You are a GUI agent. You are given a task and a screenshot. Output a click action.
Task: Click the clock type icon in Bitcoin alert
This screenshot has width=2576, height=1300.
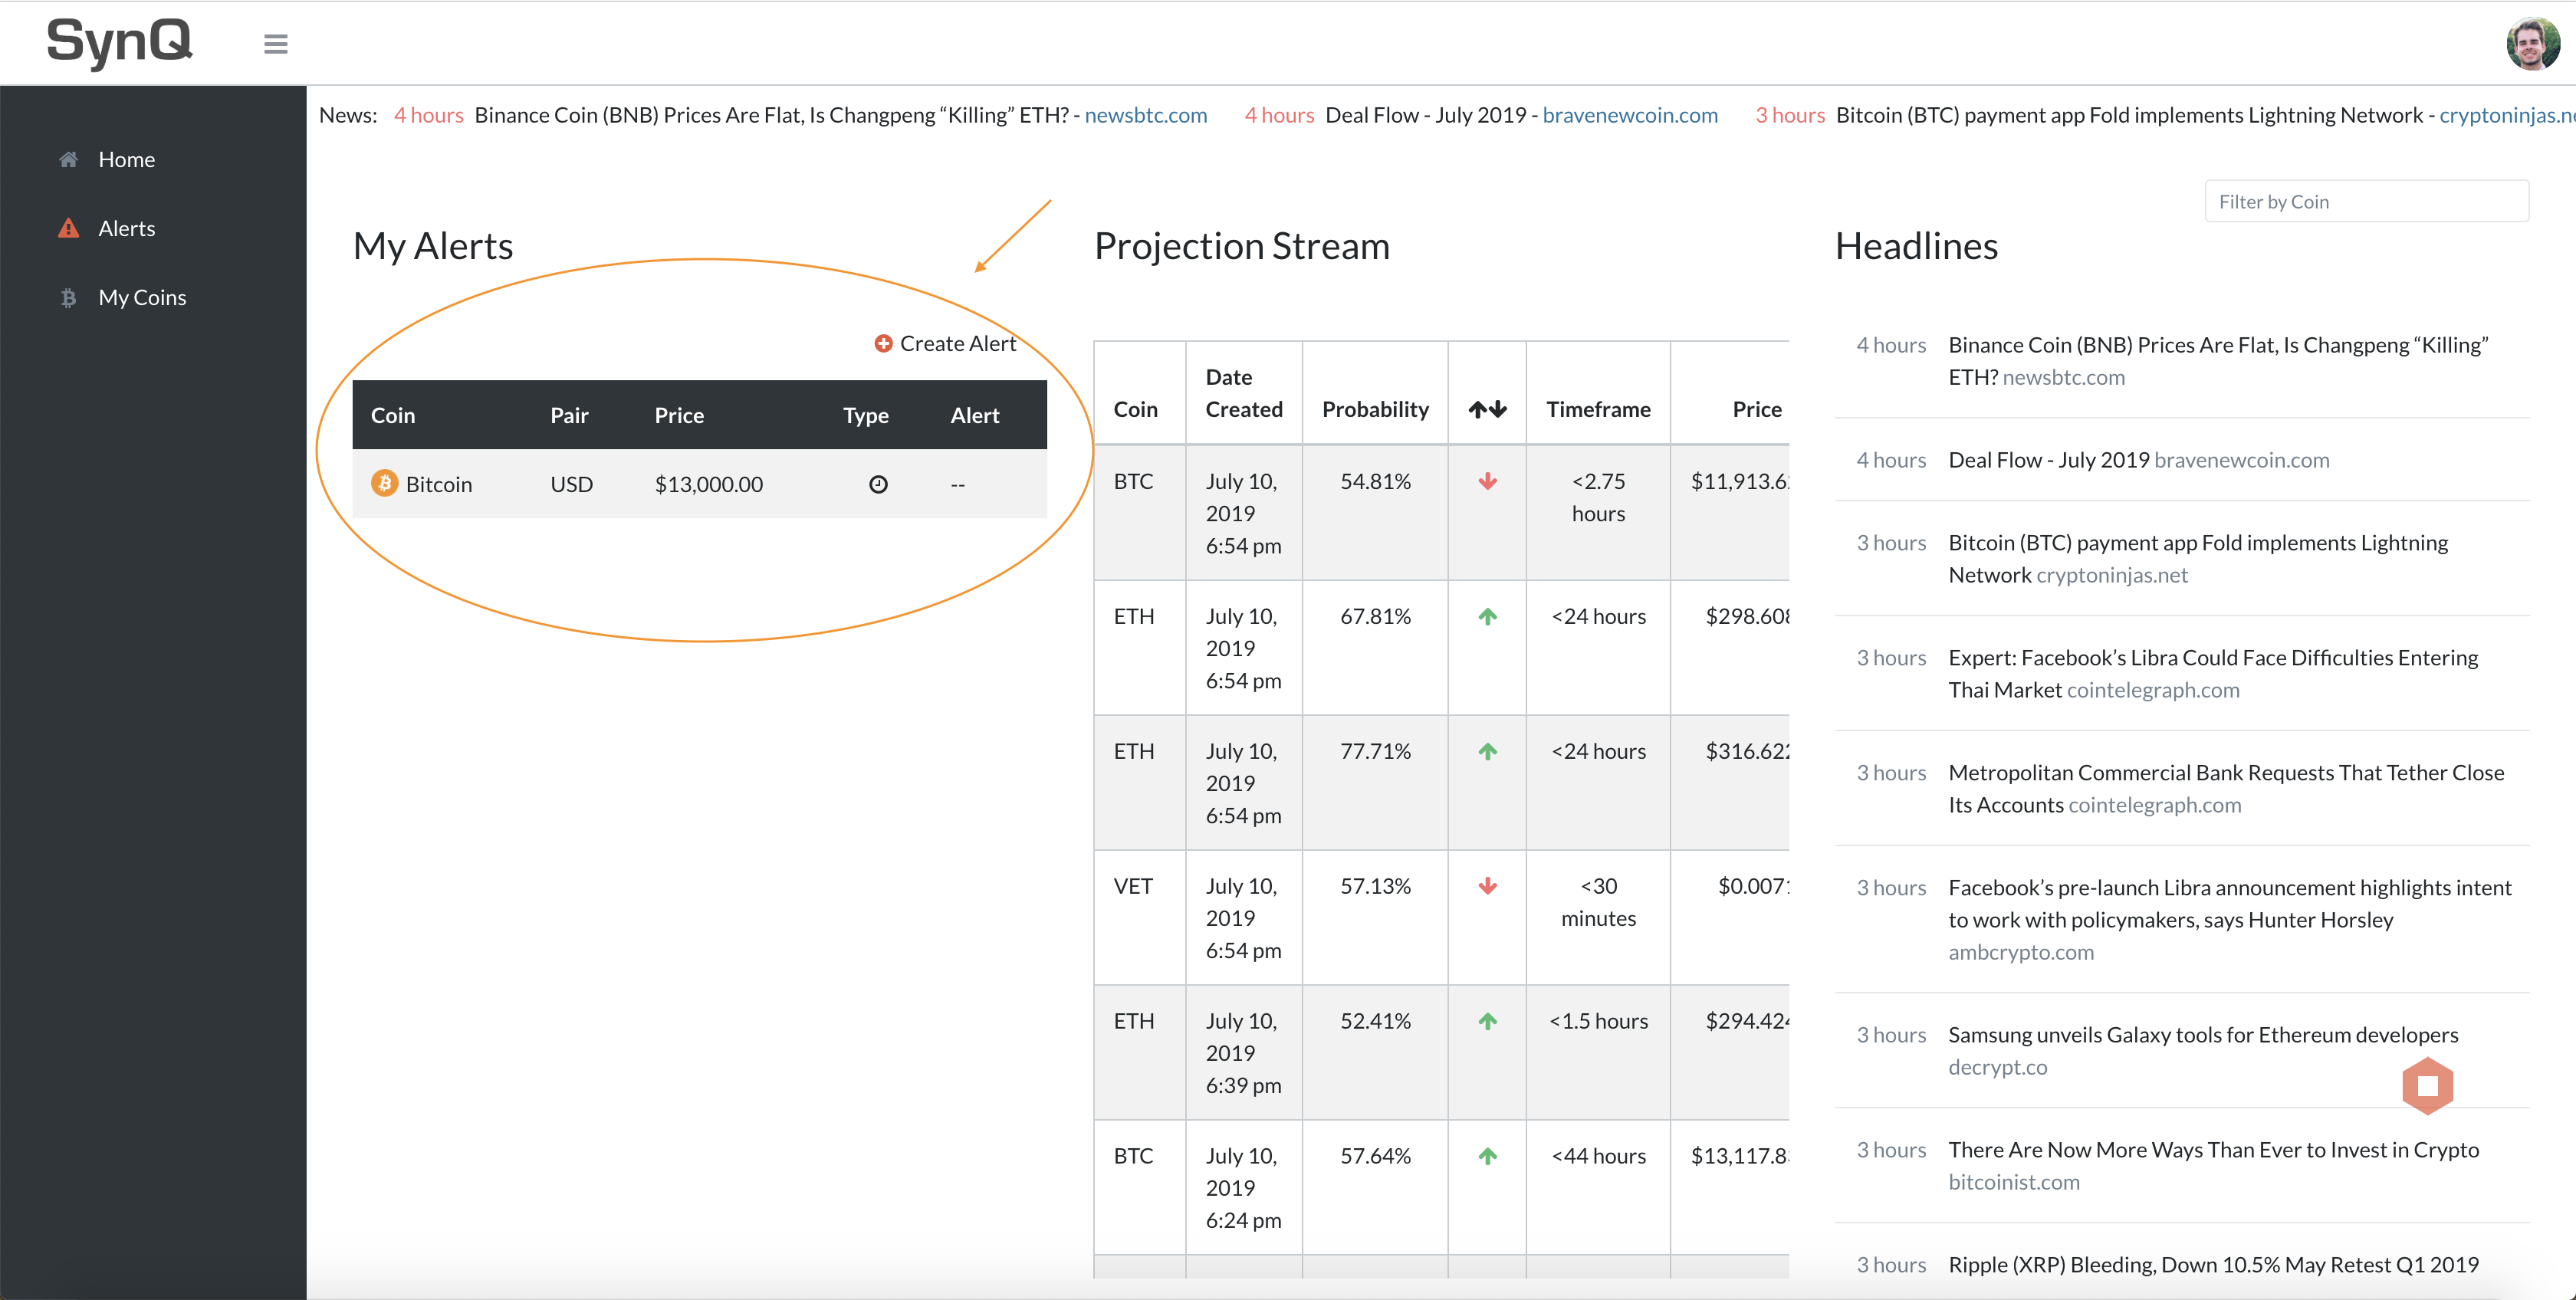878,484
